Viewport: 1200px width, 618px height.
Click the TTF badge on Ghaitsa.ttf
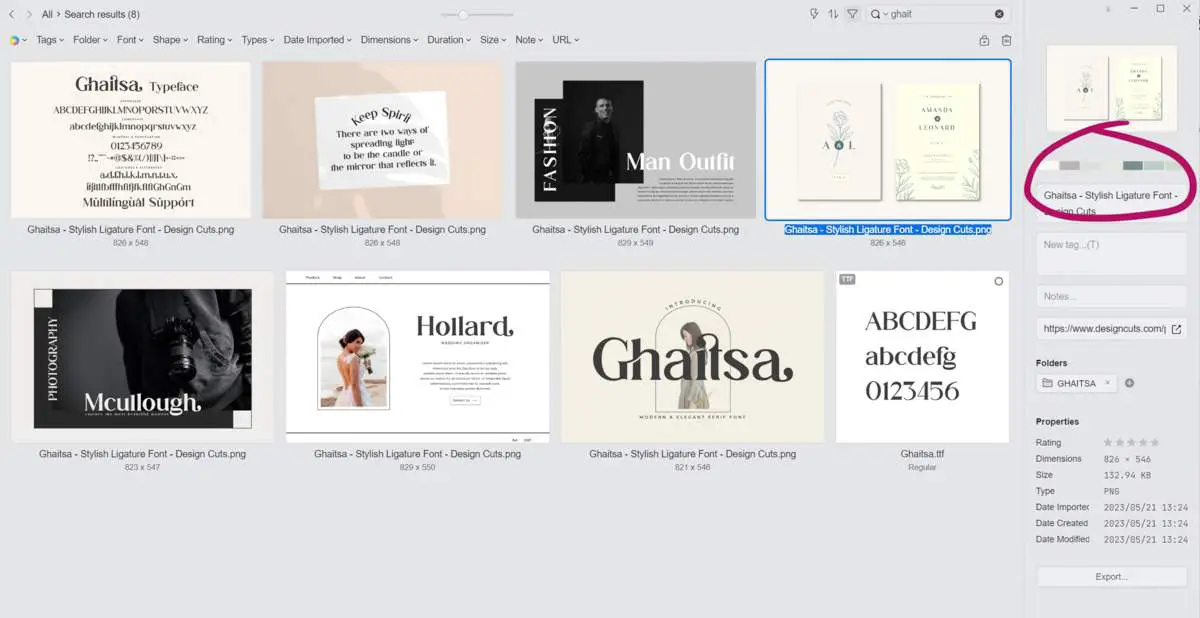[847, 279]
